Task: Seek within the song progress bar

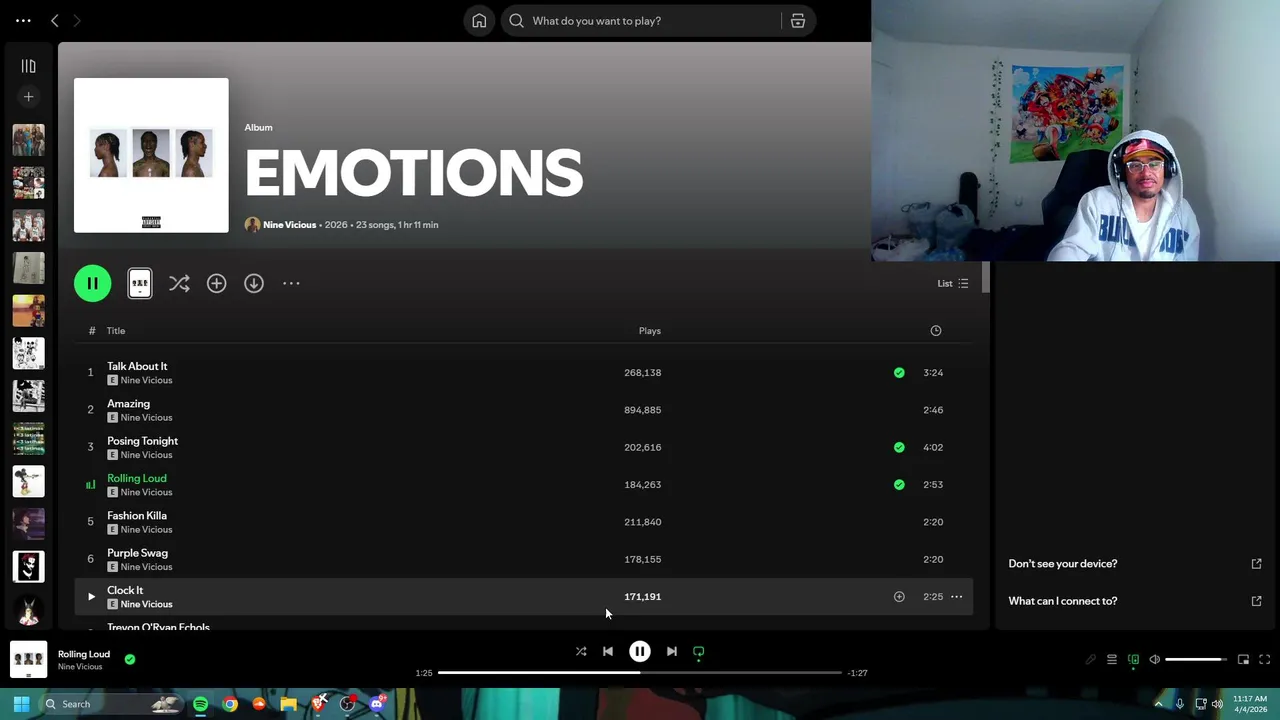Action: coord(640,673)
